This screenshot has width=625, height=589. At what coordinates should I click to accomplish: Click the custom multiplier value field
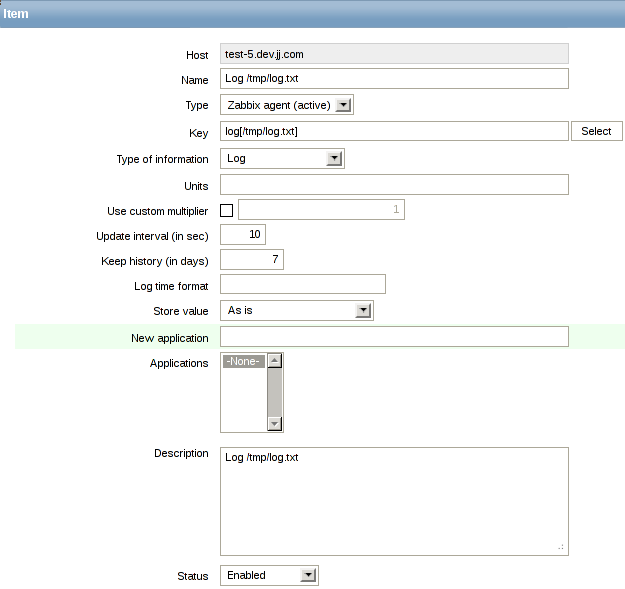click(321, 209)
